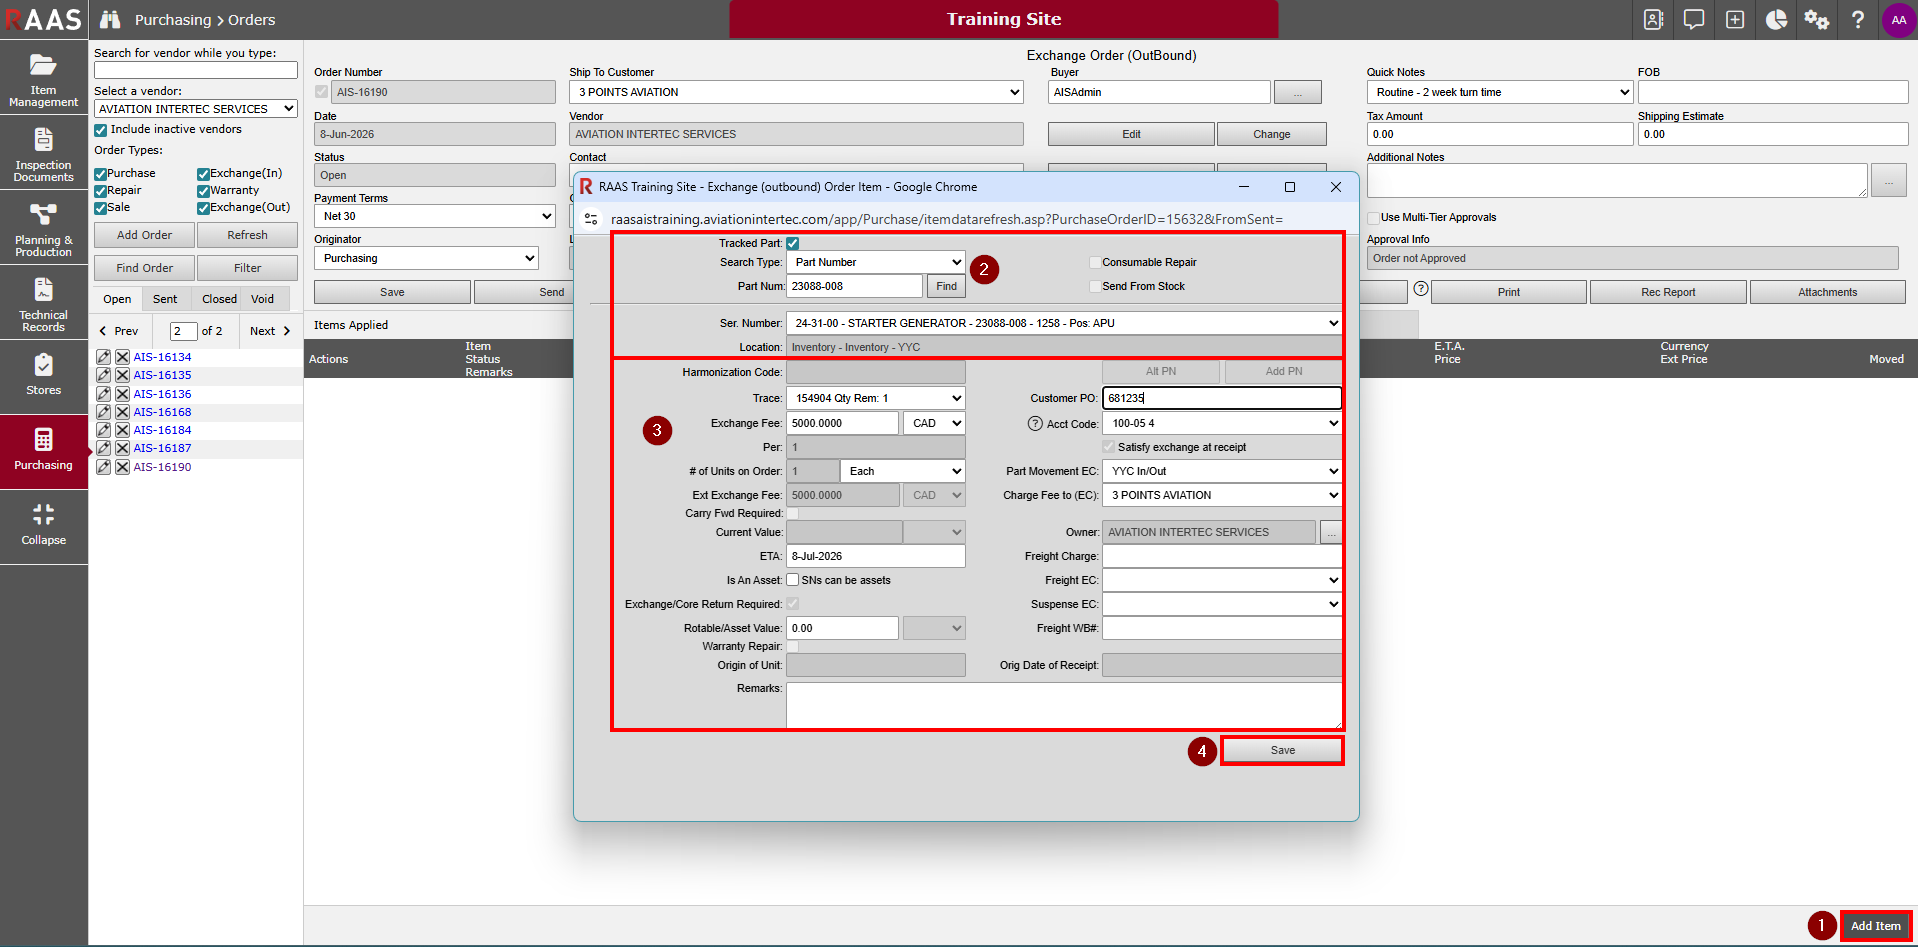Go to Next page of orders

pyautogui.click(x=270, y=331)
